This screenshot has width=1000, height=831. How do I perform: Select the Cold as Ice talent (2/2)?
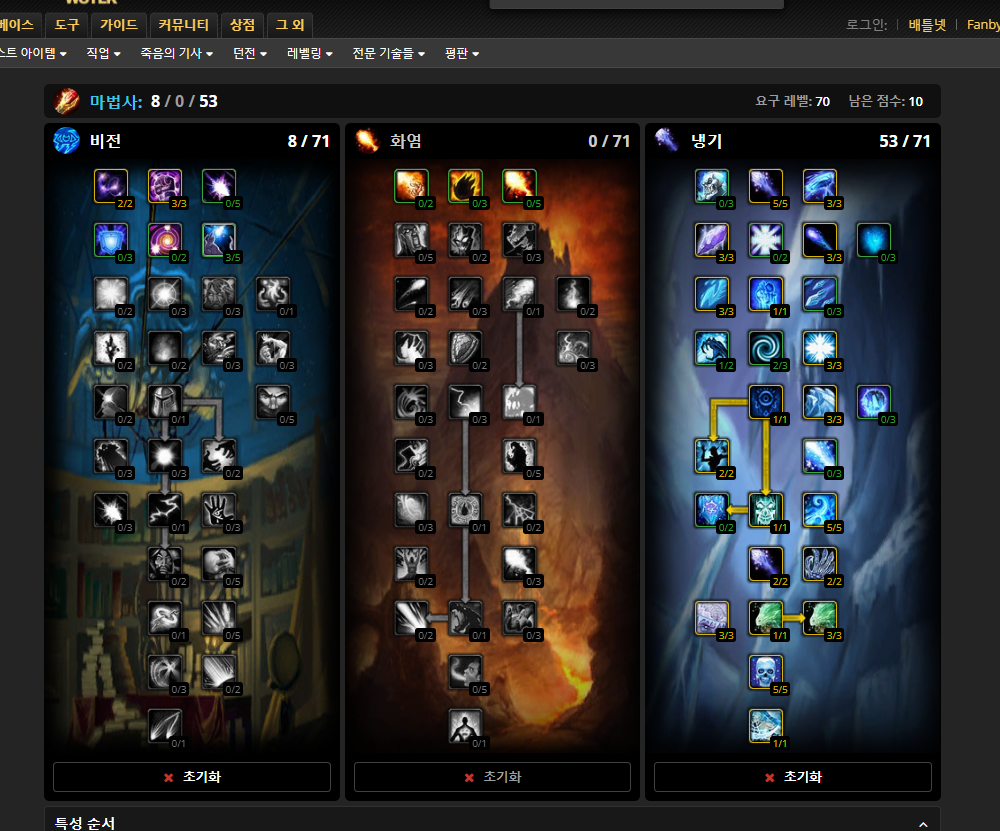[x=712, y=456]
